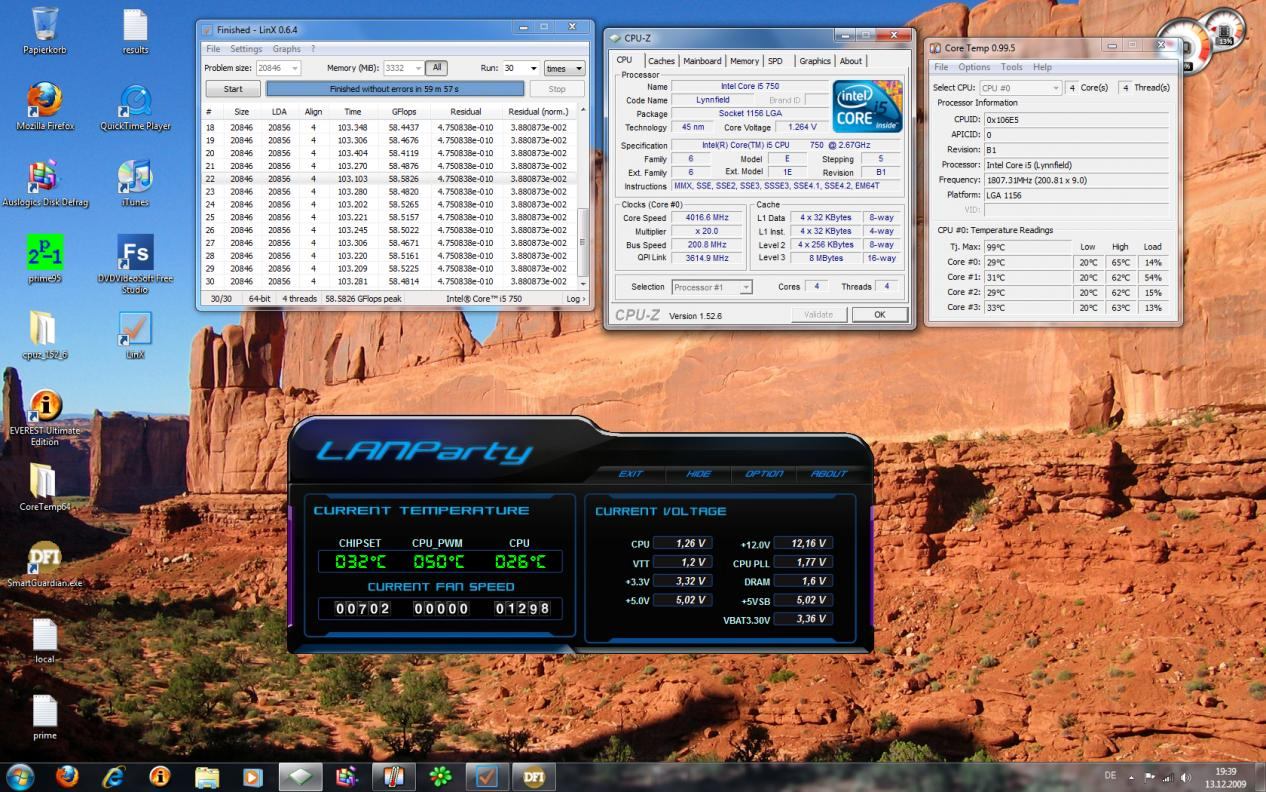Click OPTION in LANParty panel
The height and width of the screenshot is (792, 1266).
[x=764, y=474]
